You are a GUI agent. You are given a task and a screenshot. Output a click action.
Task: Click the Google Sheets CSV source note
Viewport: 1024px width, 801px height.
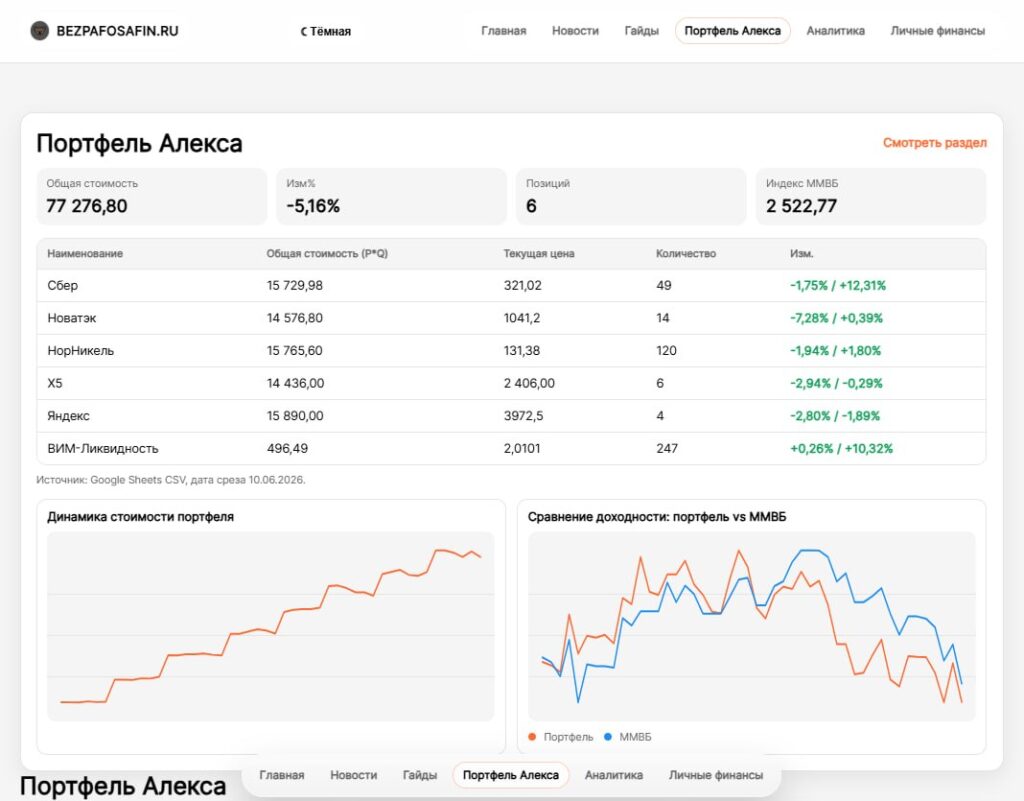pos(170,480)
